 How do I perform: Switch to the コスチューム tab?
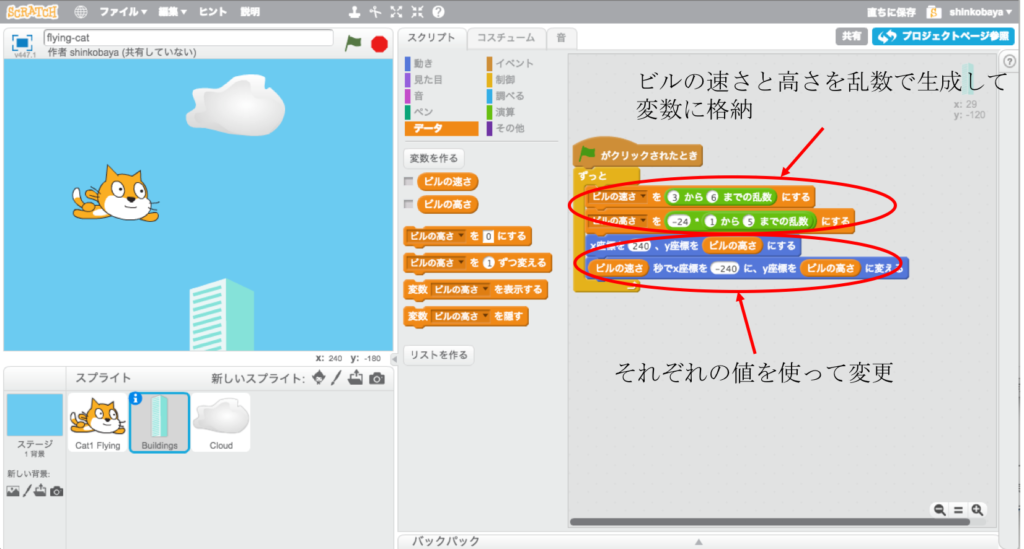point(505,38)
